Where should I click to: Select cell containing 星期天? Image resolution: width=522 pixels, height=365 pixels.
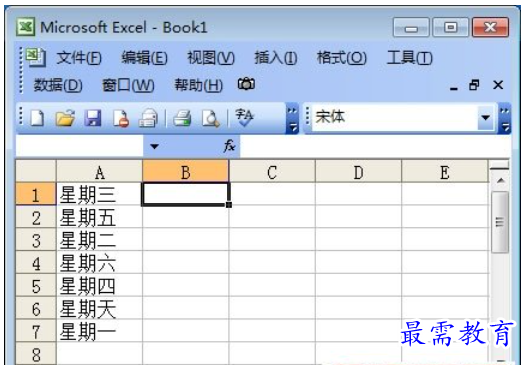click(x=99, y=308)
